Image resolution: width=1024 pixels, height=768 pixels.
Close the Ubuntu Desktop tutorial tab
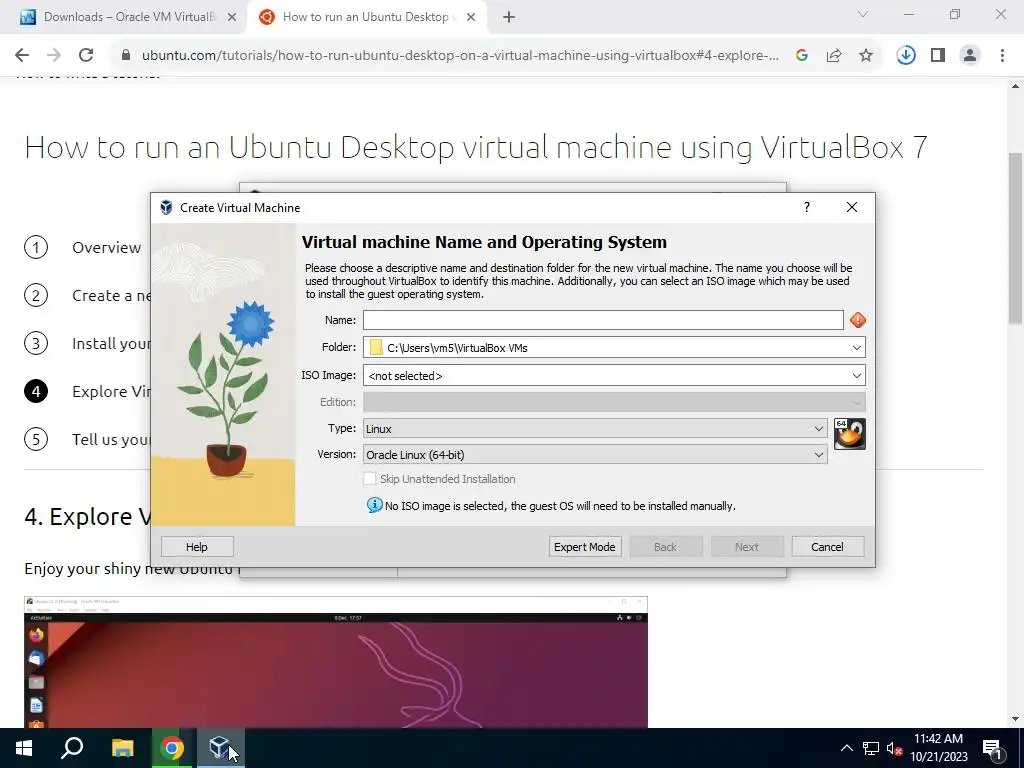pos(471,18)
